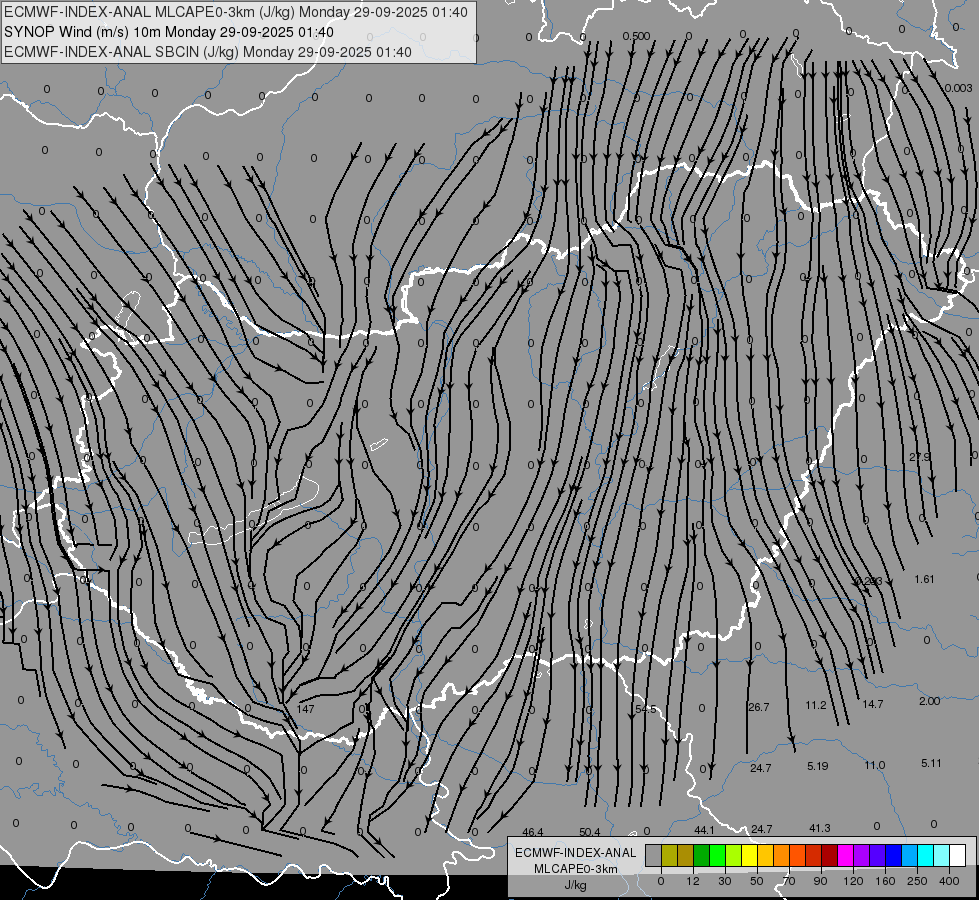This screenshot has height=900, width=979.
Task: Click the map value 0.500 near the top
Action: pyautogui.click(x=634, y=36)
